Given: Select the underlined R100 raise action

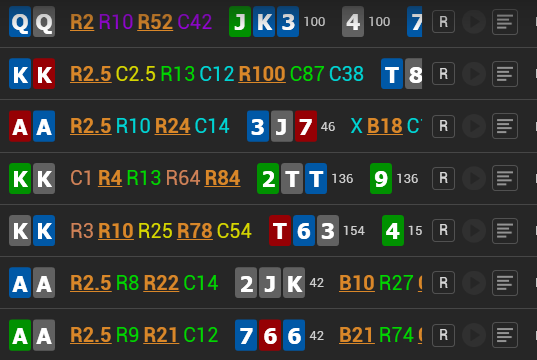Looking at the screenshot, I should [262, 74].
